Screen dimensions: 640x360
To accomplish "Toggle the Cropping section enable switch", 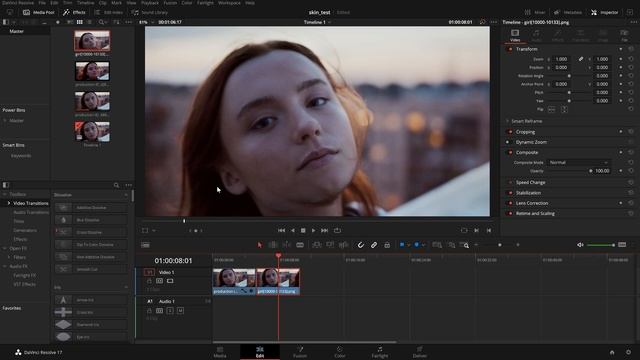I will point(510,132).
